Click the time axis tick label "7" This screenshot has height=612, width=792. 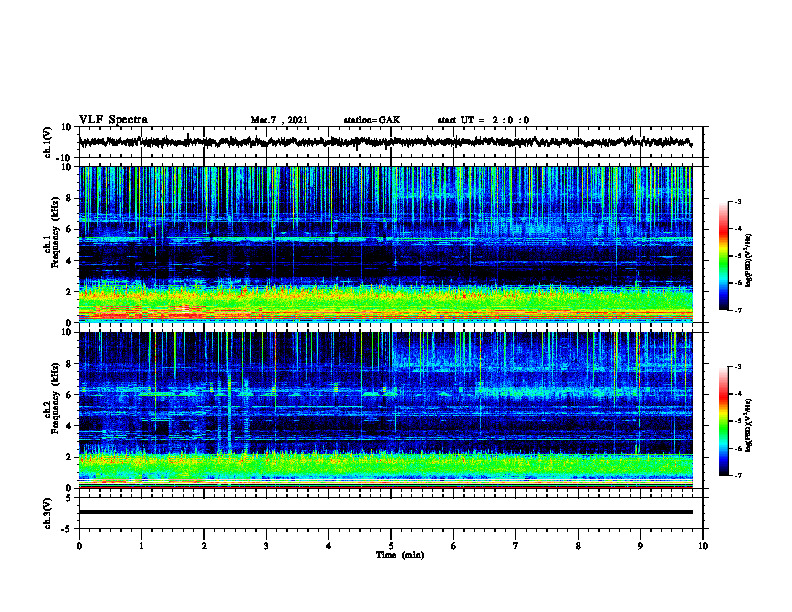[x=516, y=546]
